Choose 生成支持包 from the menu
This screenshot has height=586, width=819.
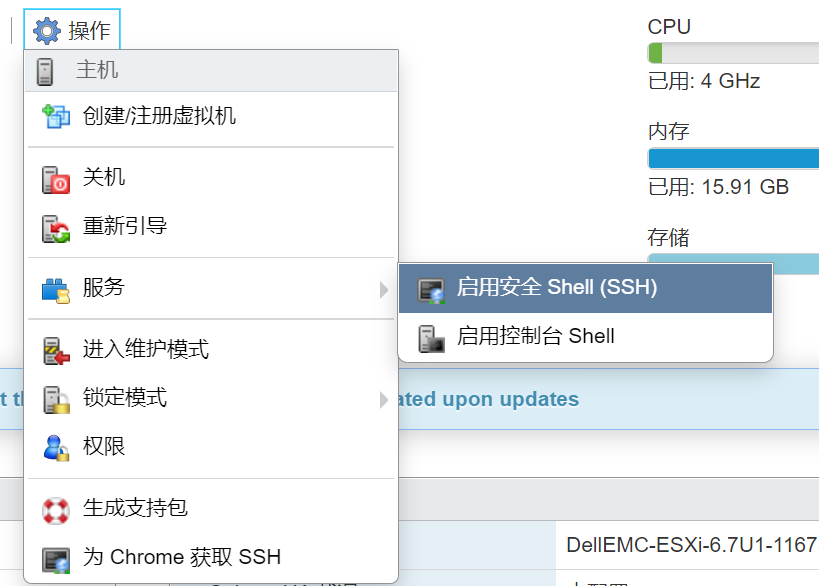click(x=135, y=508)
